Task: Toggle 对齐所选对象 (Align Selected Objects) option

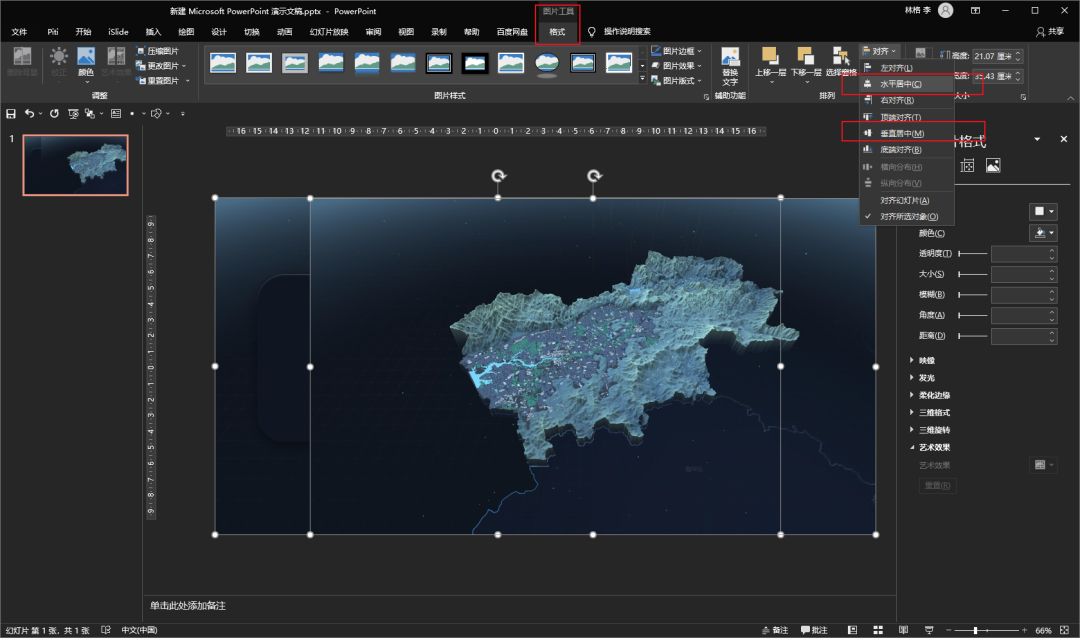Action: pos(908,216)
